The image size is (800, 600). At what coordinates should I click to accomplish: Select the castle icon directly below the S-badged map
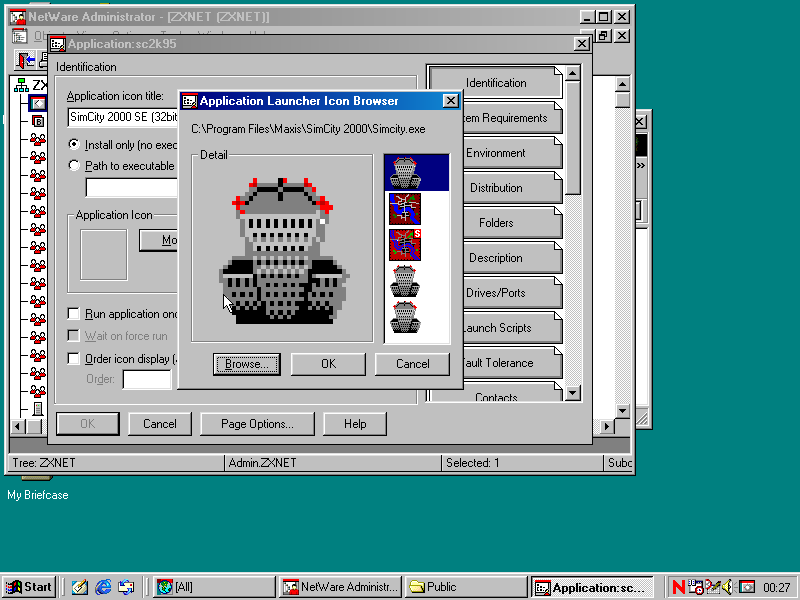[x=405, y=281]
